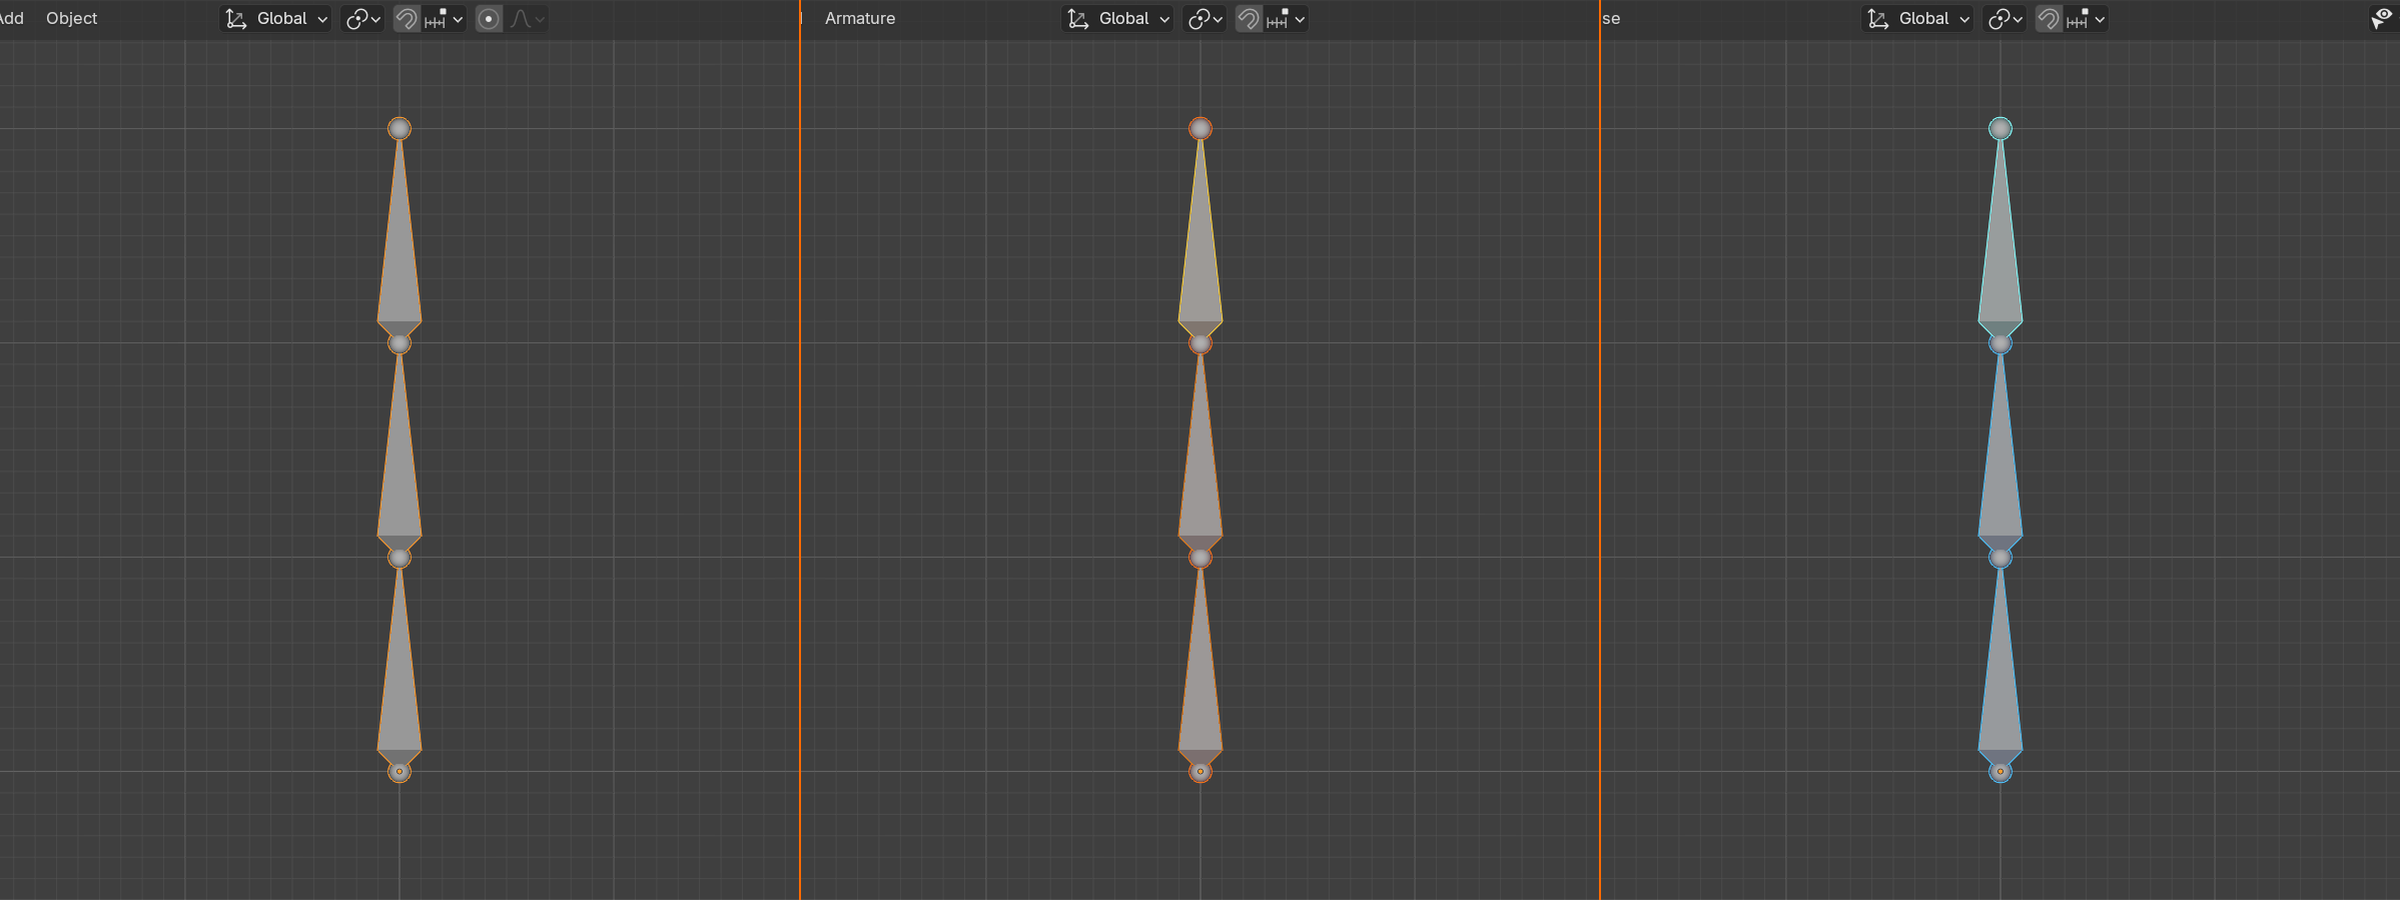This screenshot has width=2400, height=900.
Task: Select middle blue bone in pose viewport
Action: 2000,465
